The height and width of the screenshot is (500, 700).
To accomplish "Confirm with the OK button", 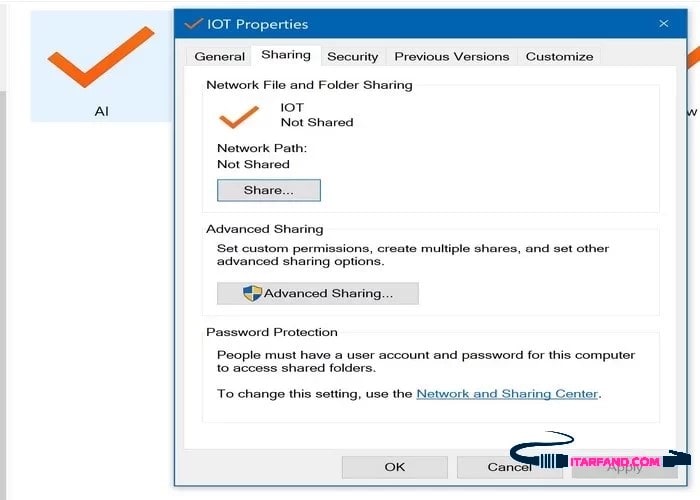I will 394,466.
